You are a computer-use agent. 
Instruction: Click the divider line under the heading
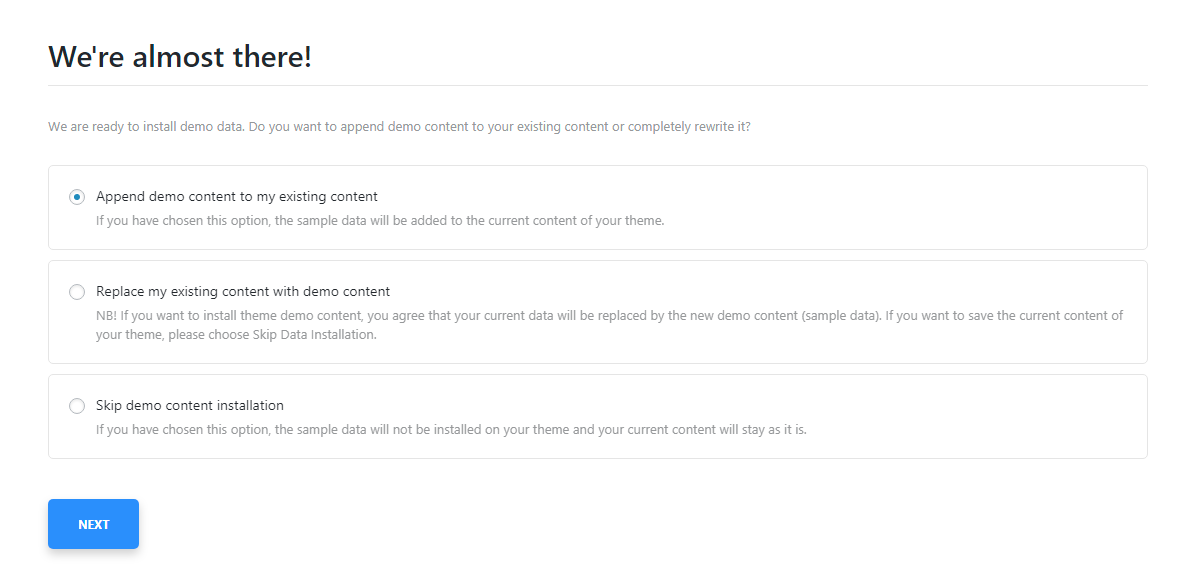(597, 86)
